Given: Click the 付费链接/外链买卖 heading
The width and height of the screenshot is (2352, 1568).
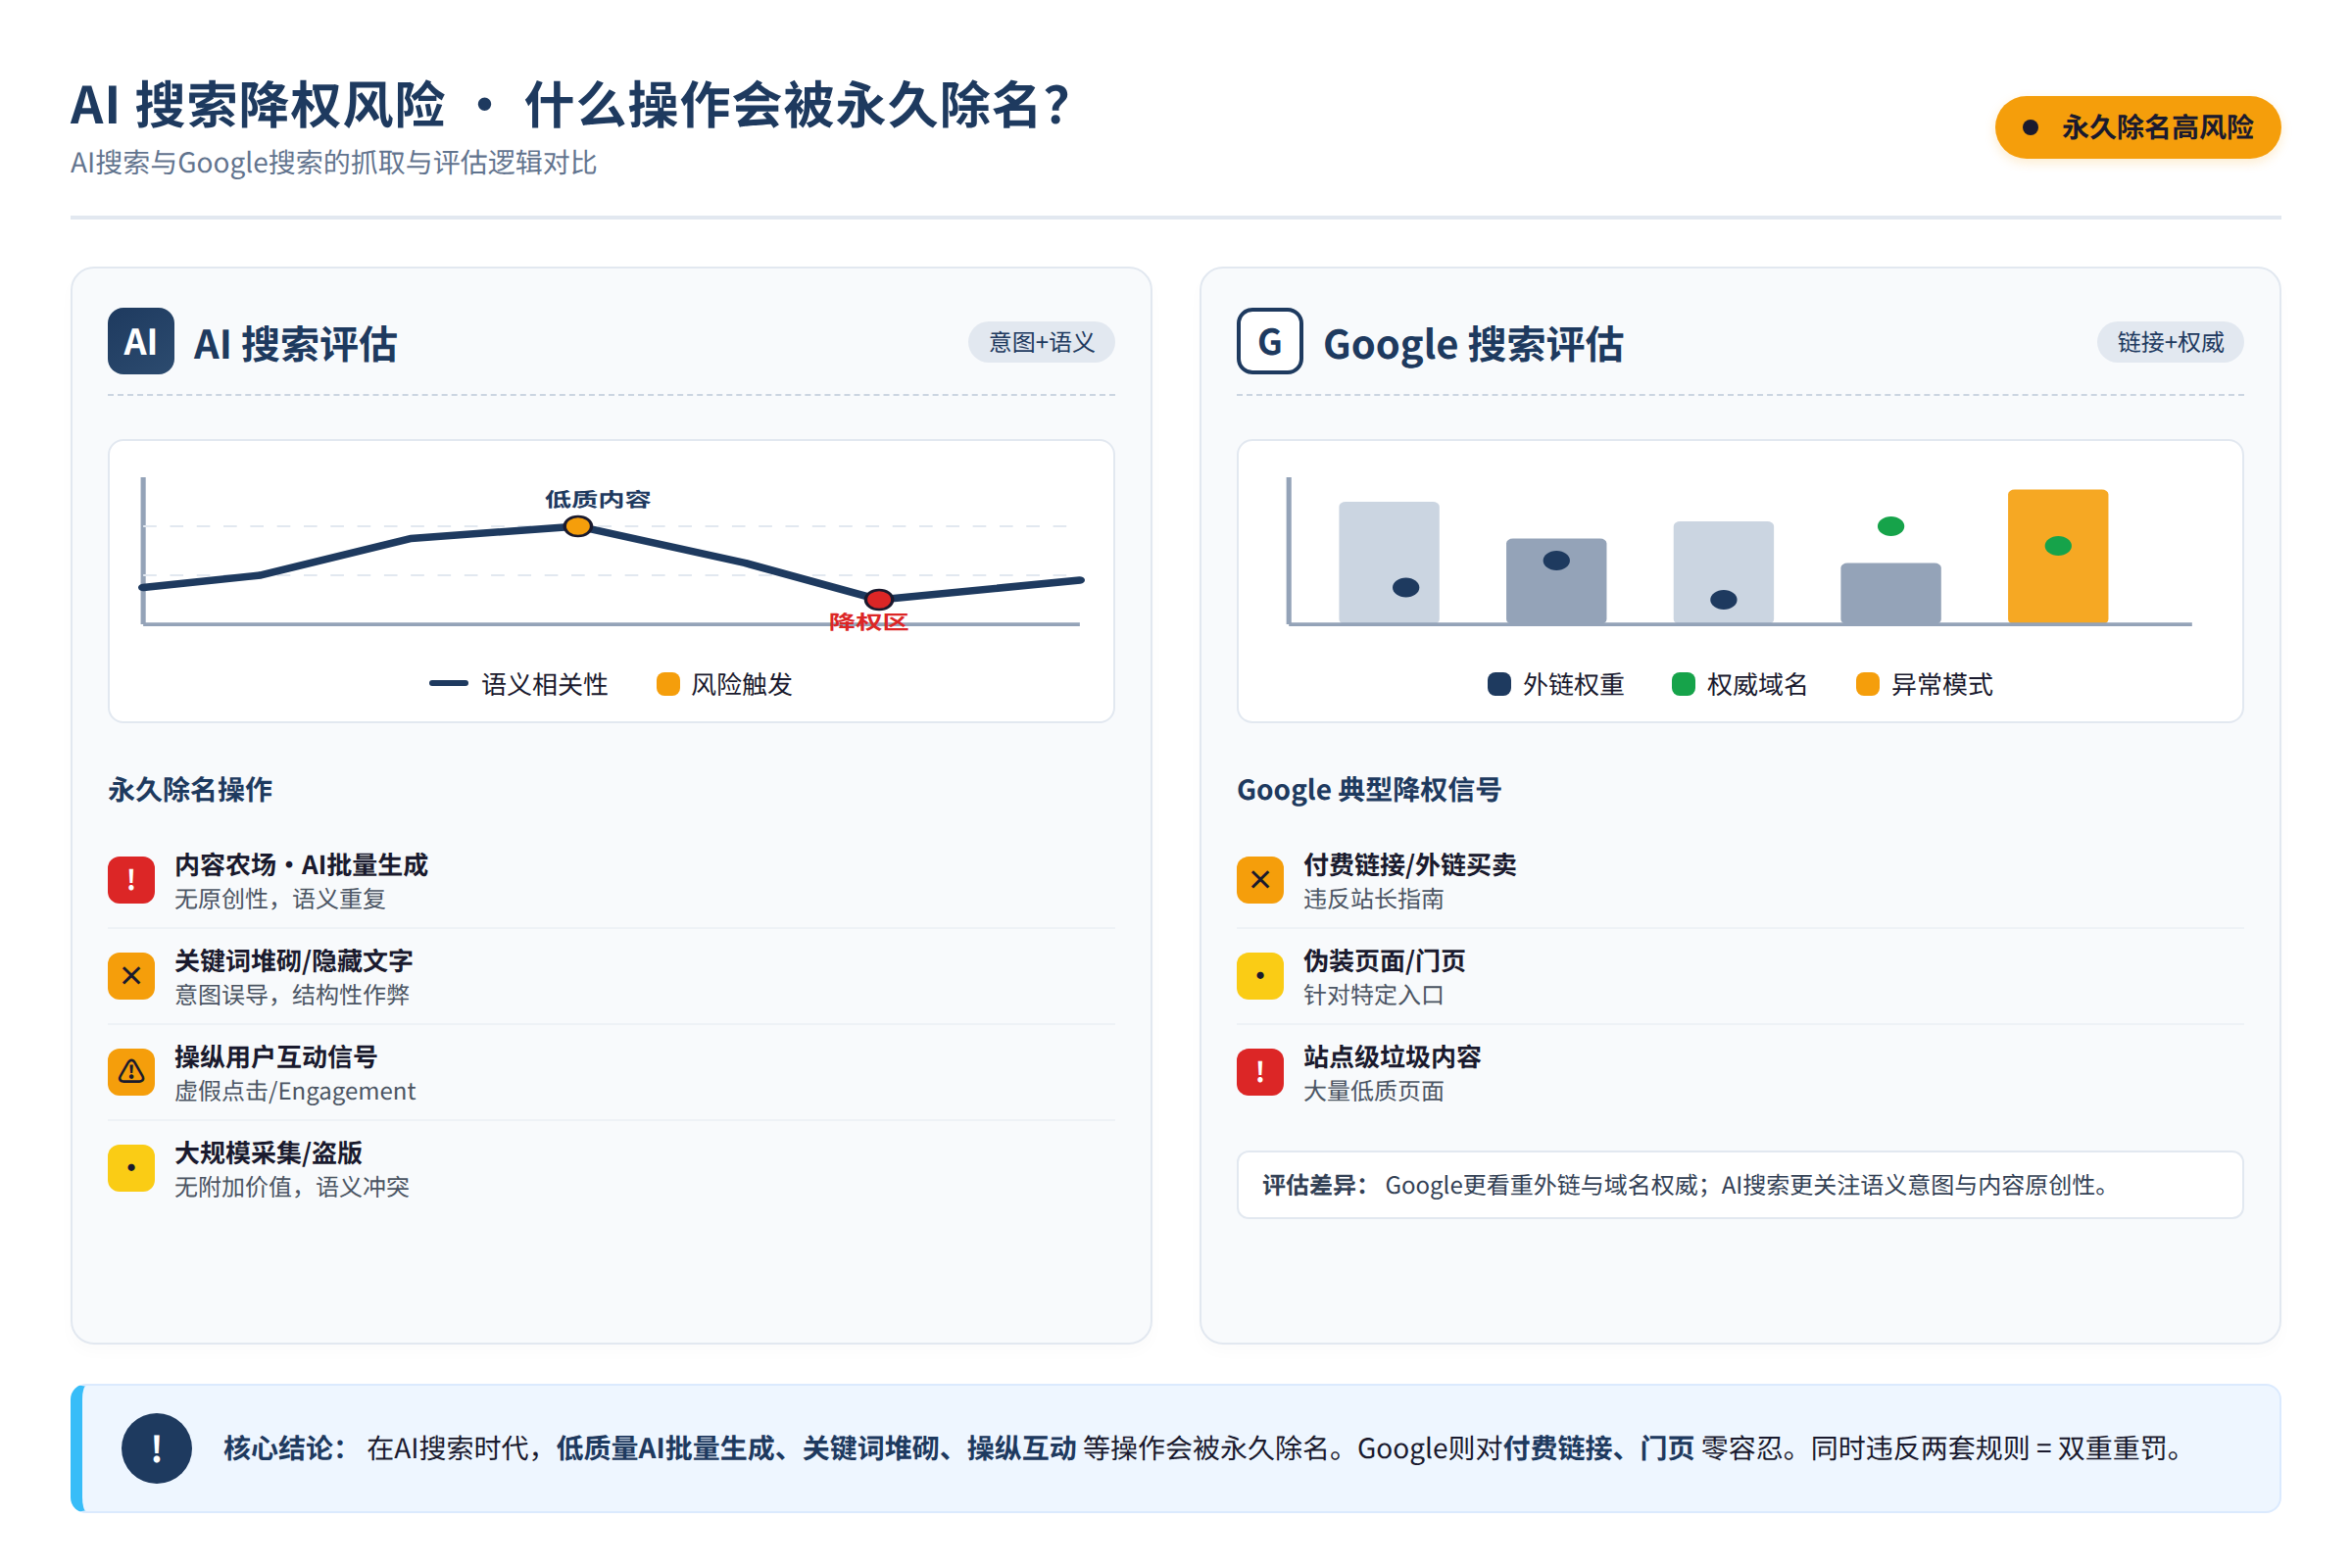Looking at the screenshot, I should pos(1410,865).
